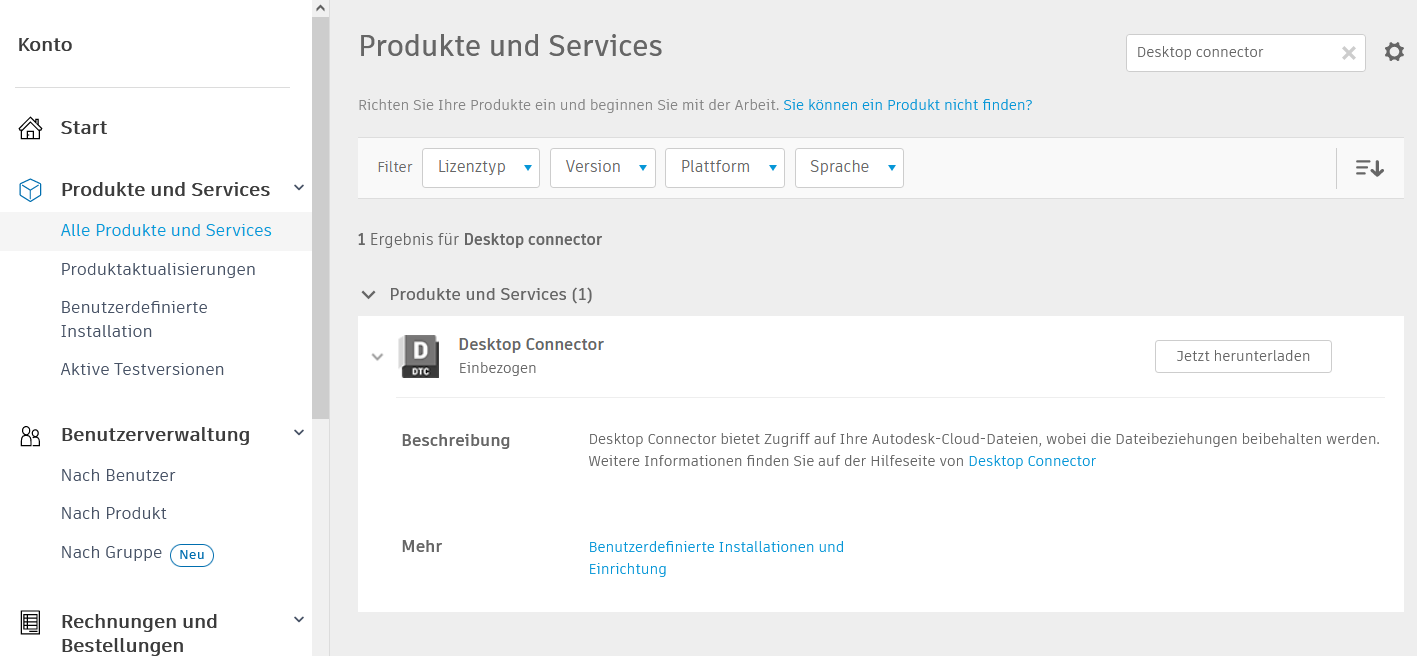1417x656 pixels.
Task: Collapse the Desktop Connector details chevron
Action: [377, 357]
